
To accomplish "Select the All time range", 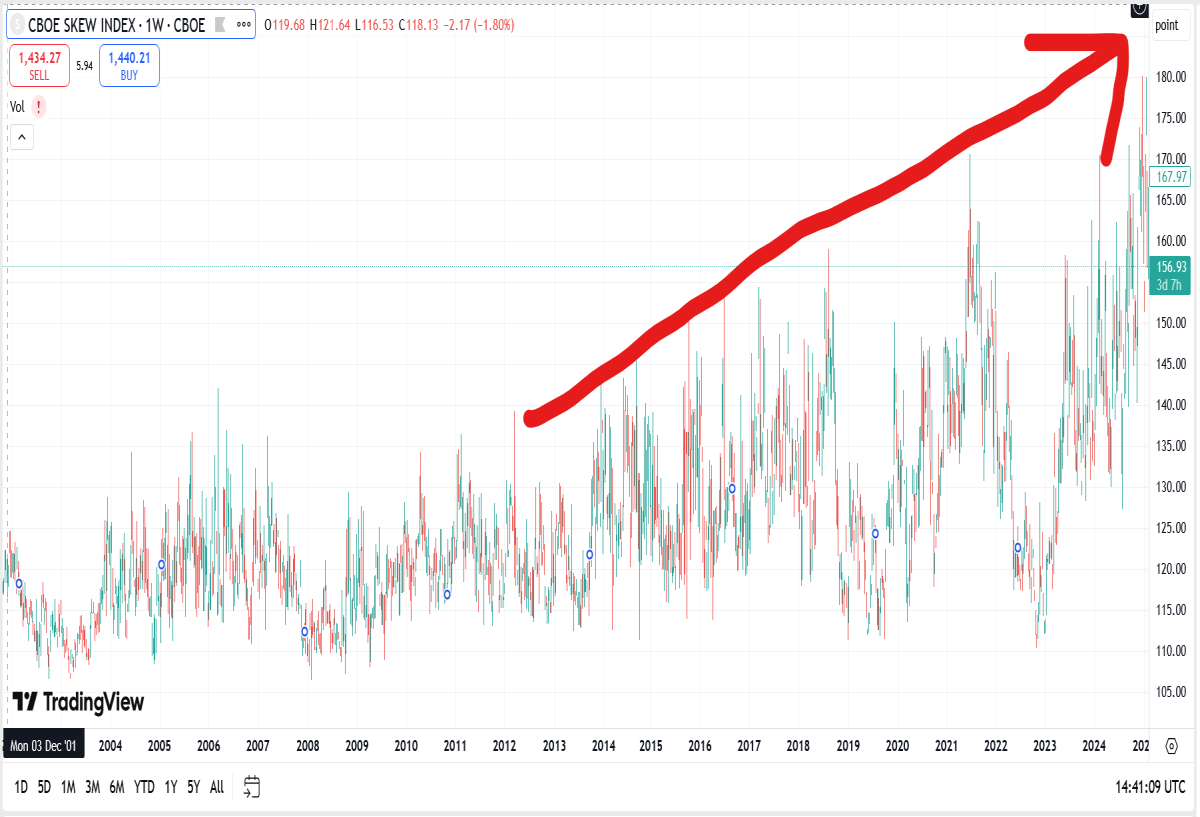I will pyautogui.click(x=217, y=787).
